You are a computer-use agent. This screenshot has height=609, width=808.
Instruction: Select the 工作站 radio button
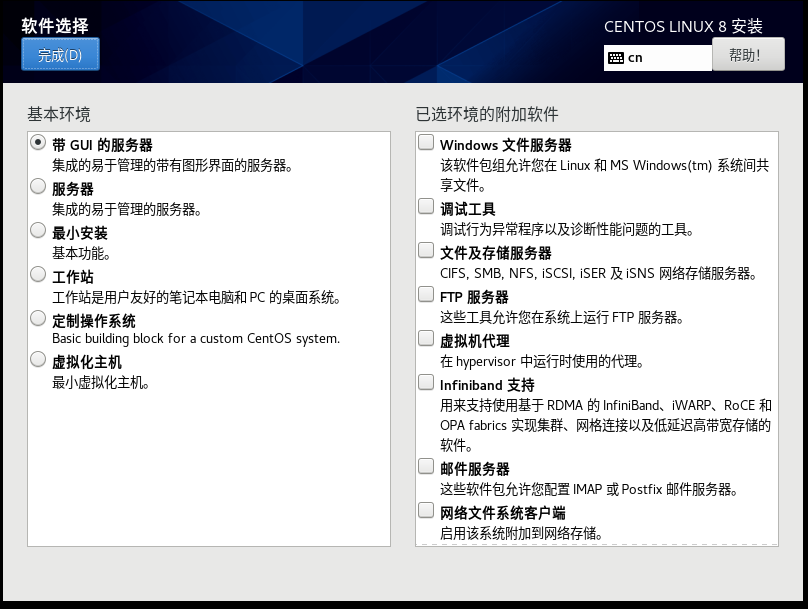(x=38, y=274)
